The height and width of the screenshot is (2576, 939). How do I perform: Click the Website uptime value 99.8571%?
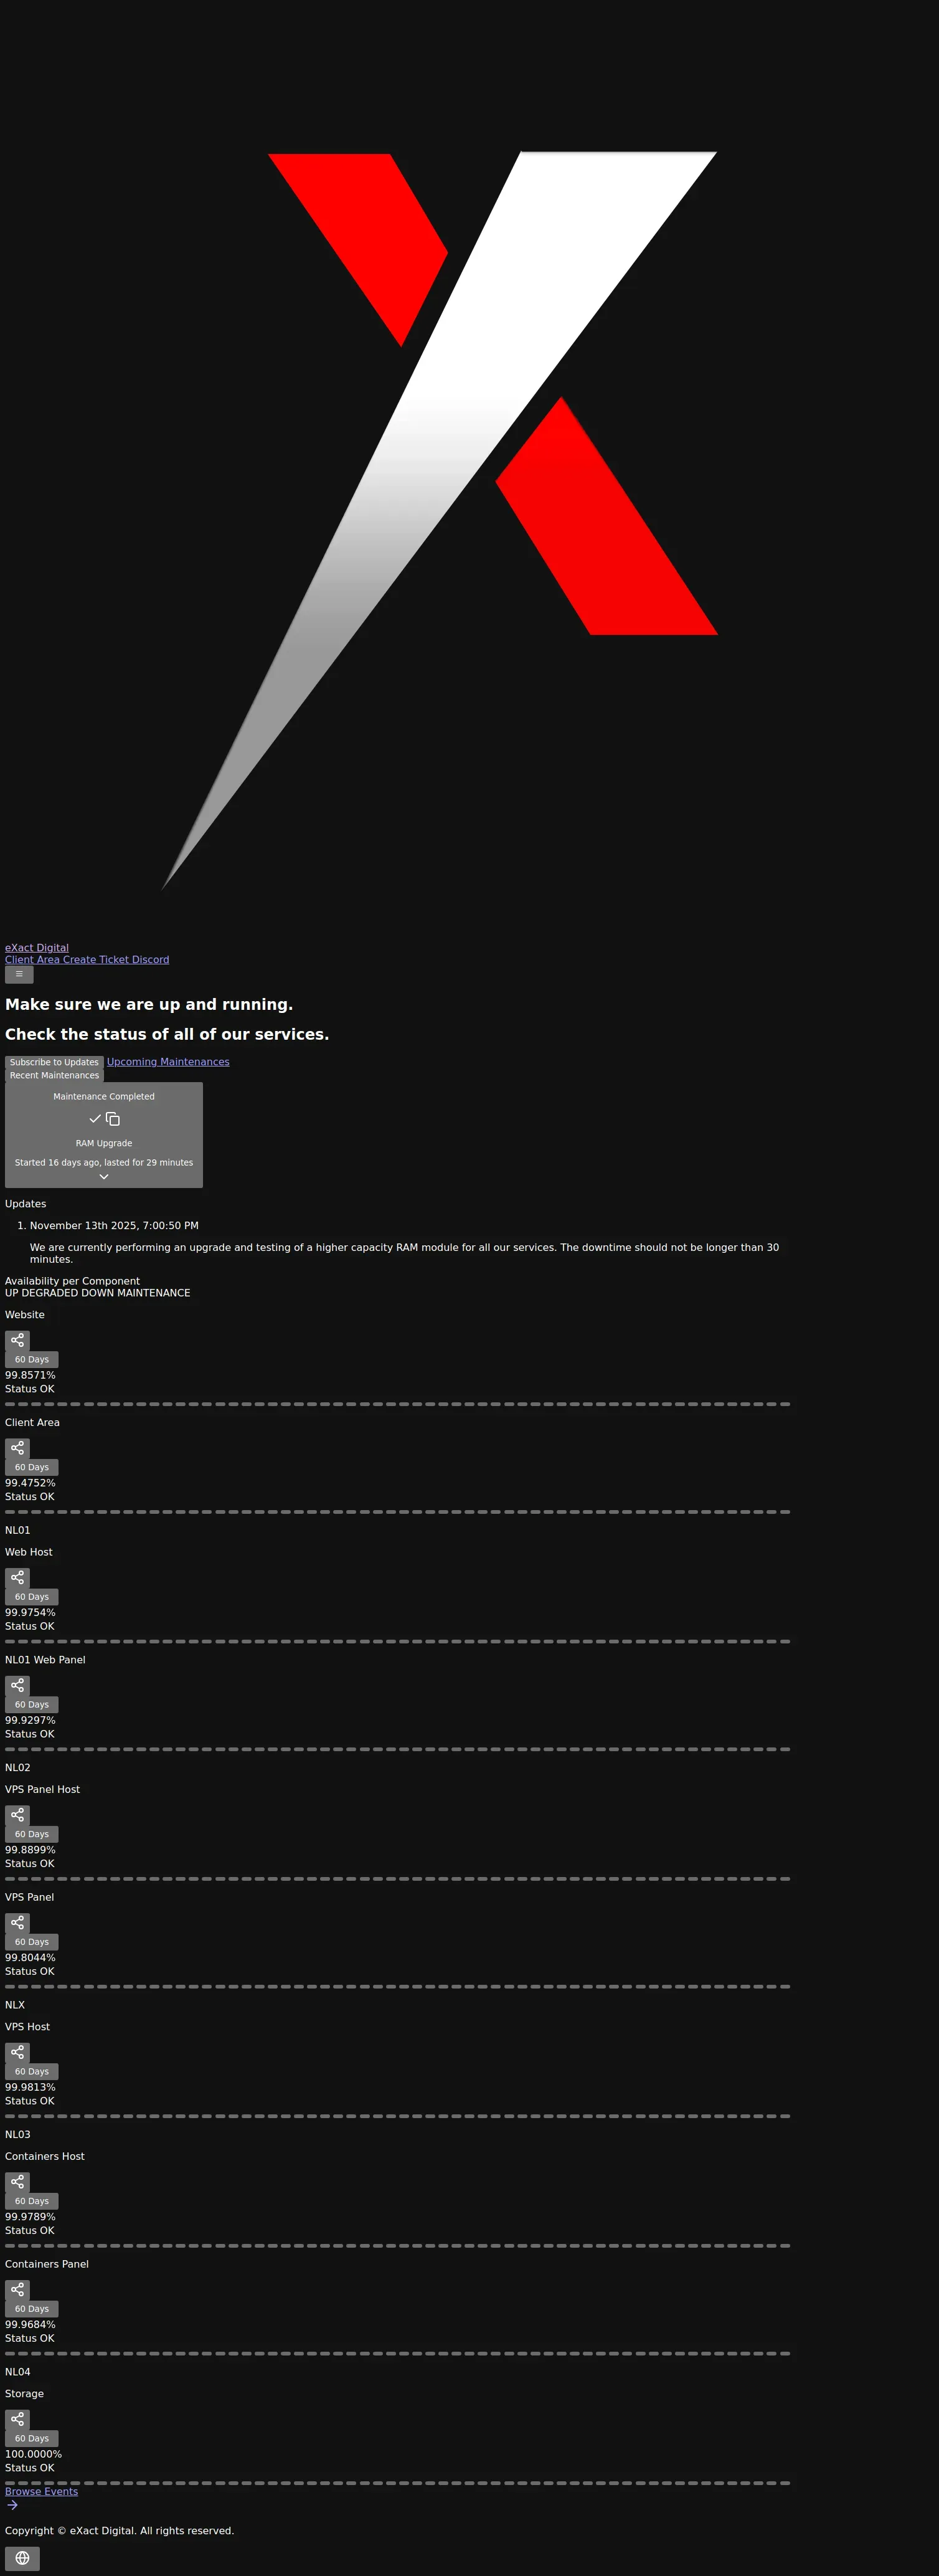click(x=30, y=1376)
